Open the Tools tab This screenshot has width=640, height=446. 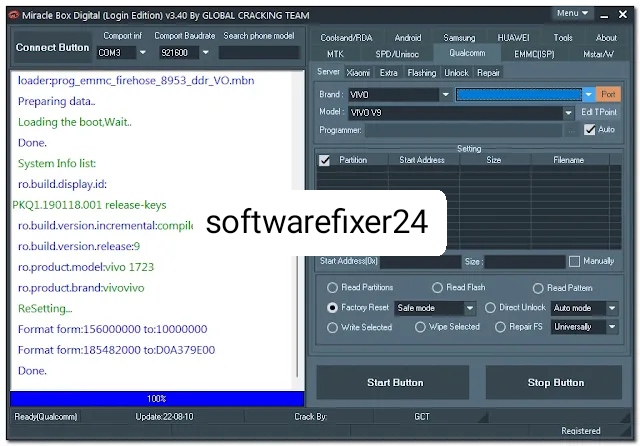(x=563, y=38)
